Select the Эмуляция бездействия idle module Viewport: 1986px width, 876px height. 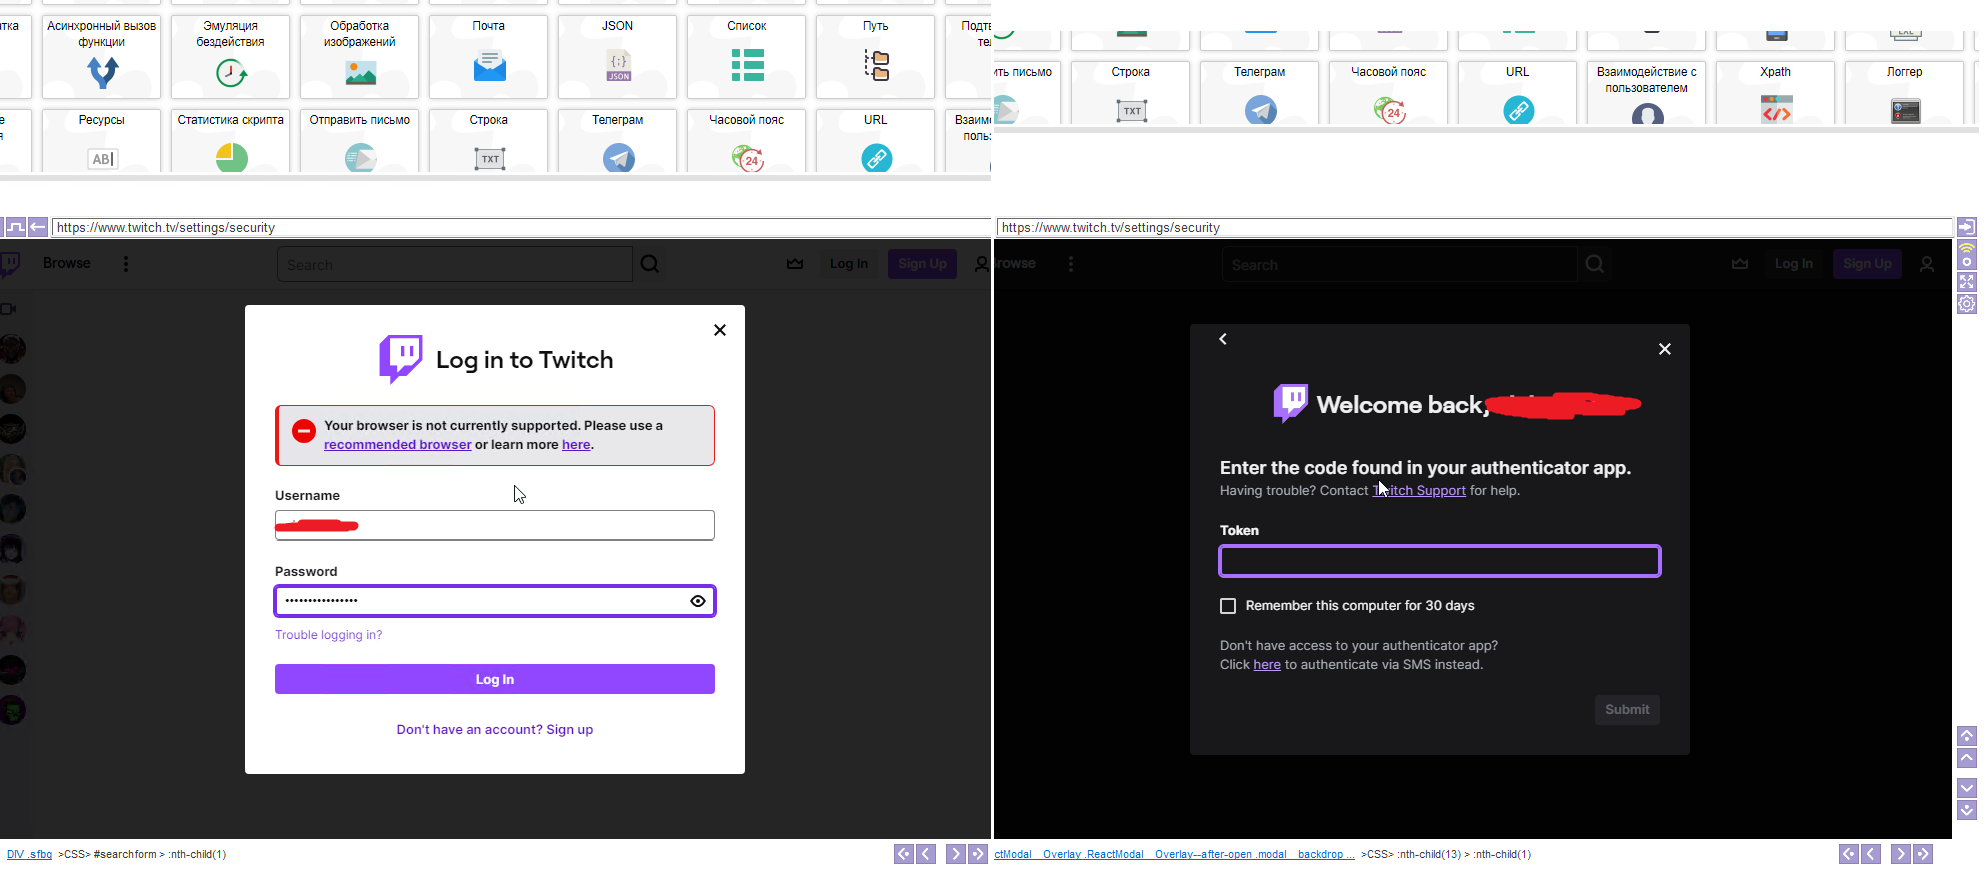[230, 57]
